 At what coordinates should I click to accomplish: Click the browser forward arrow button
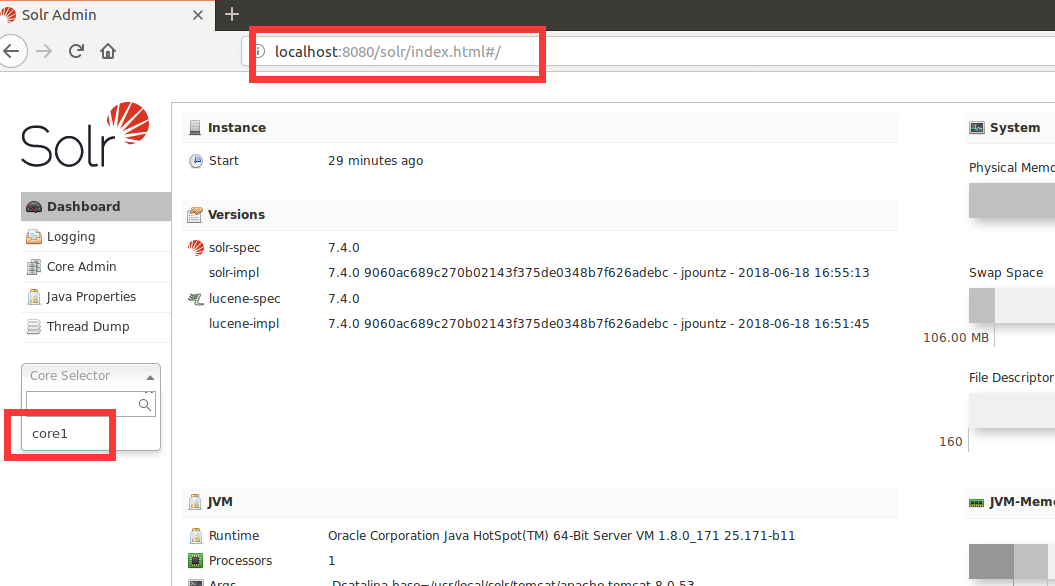click(x=44, y=51)
